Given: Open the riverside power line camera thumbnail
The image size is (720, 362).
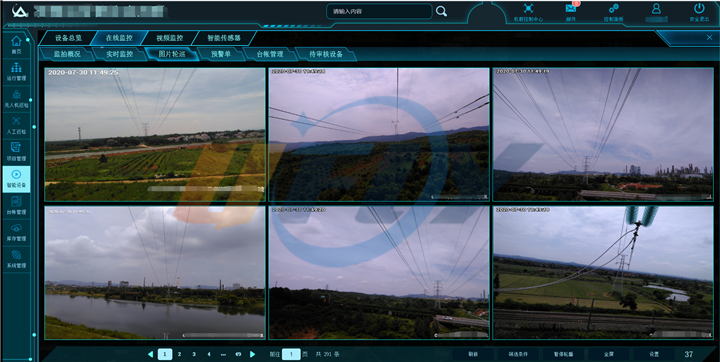Looking at the screenshot, I should point(155,272).
